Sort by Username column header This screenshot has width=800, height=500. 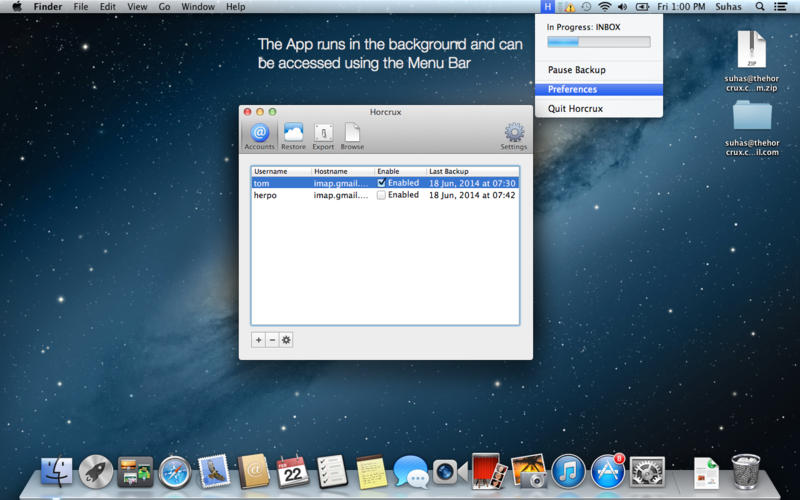(x=280, y=172)
